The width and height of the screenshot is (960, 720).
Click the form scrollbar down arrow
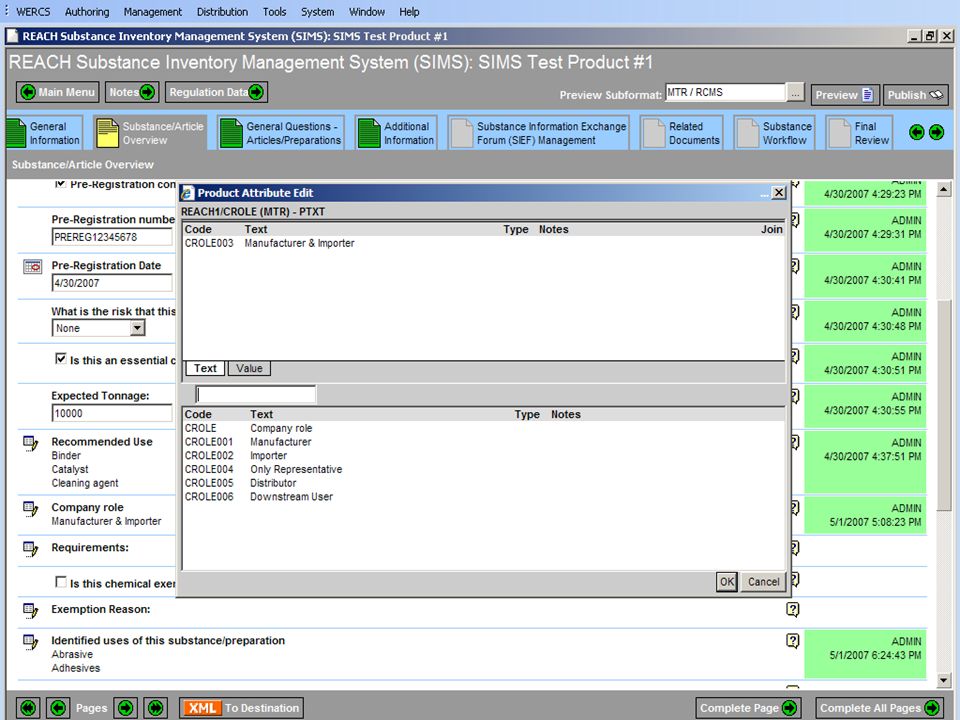943,680
